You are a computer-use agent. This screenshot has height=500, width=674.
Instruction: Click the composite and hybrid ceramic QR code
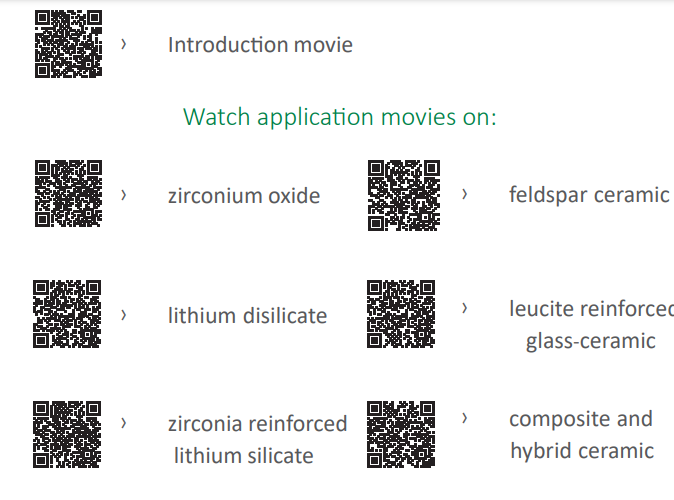click(401, 435)
